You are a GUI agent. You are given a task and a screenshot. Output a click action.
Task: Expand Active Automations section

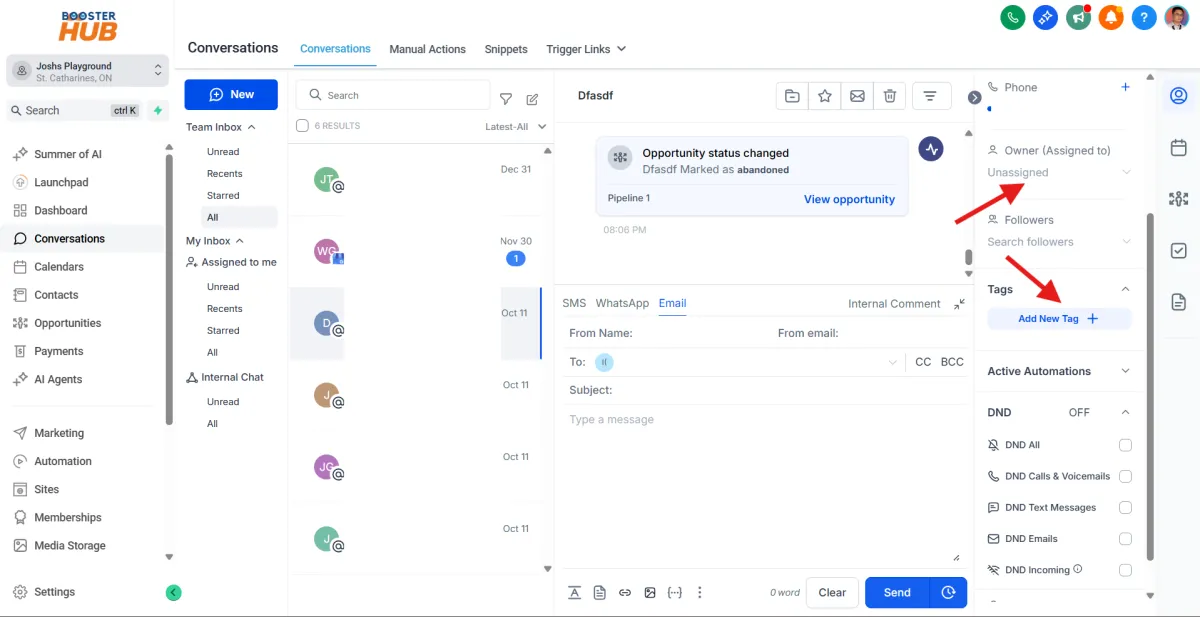[1125, 371]
